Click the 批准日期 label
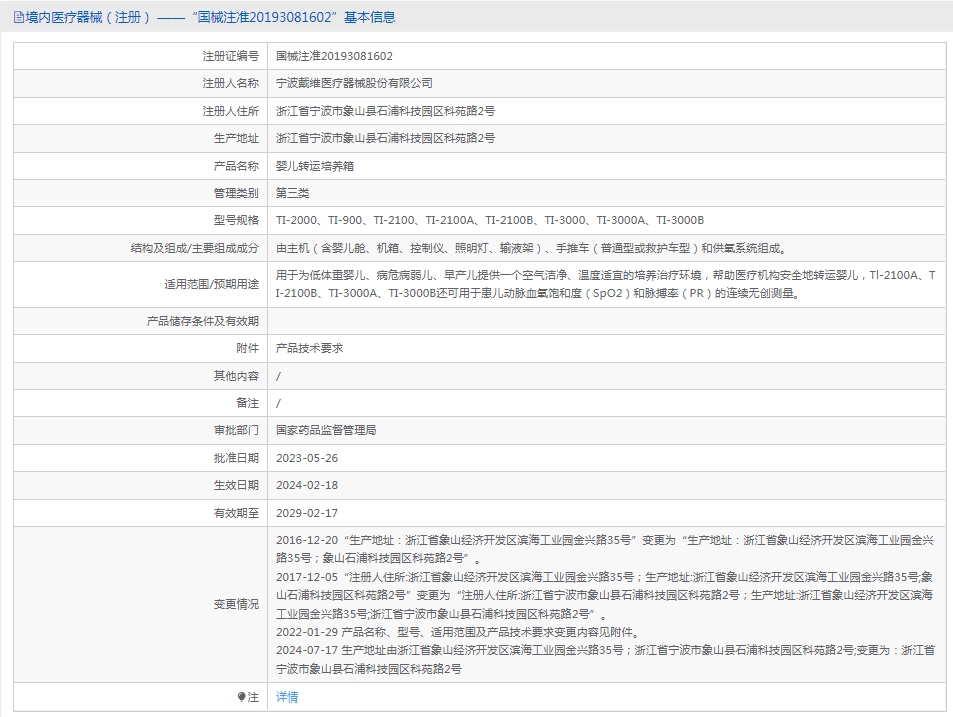This screenshot has height=717, width=953. (236, 458)
